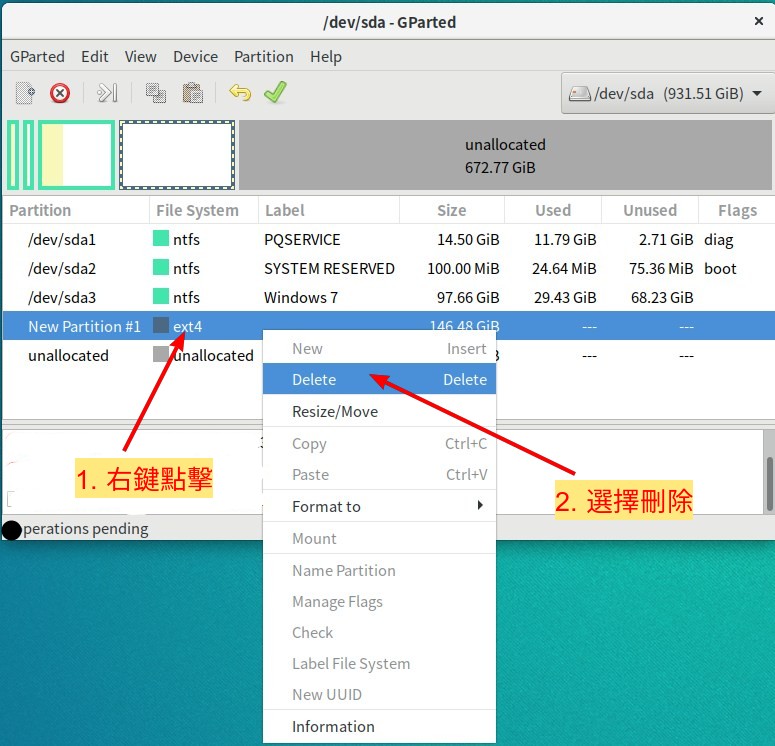Apply all operations with green checkmark

[x=275, y=93]
